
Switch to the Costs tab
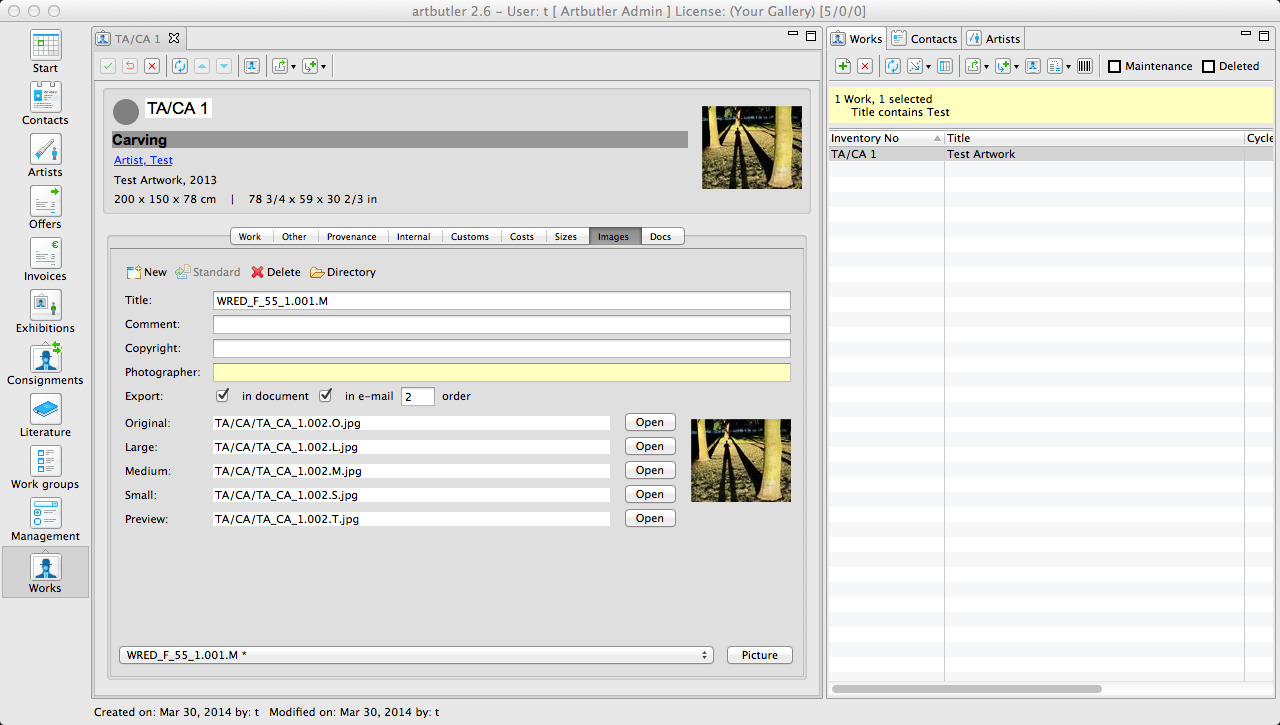[x=522, y=237]
